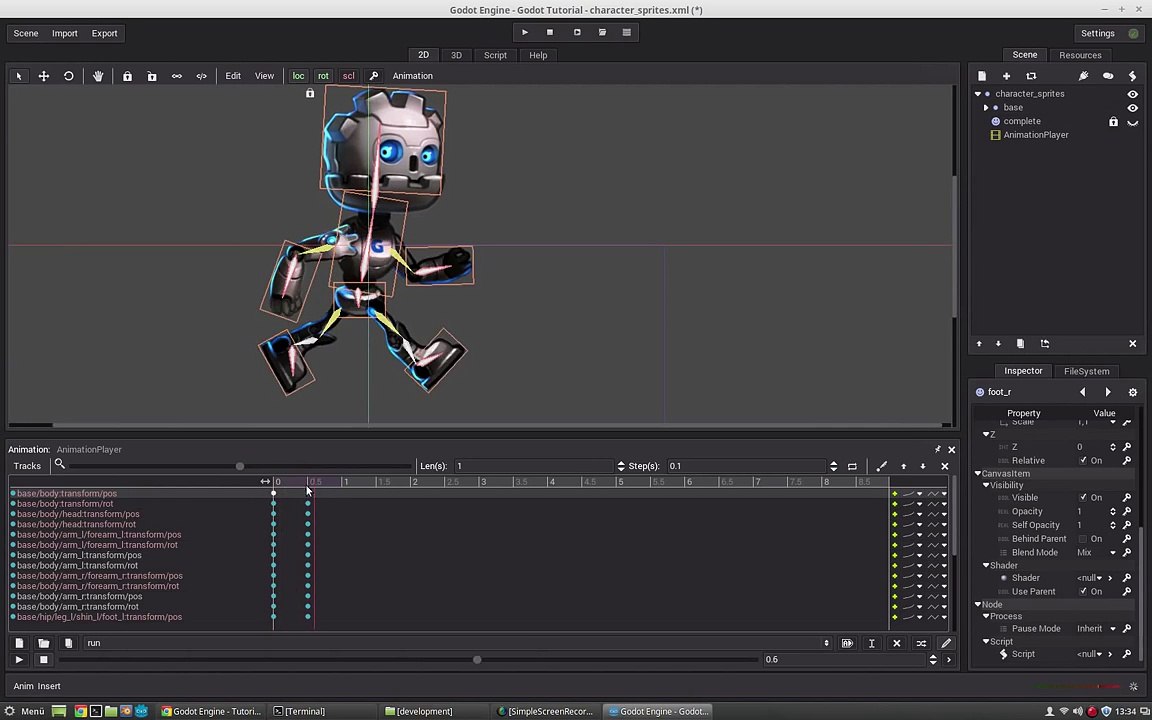Activate the Pan hand tool
The height and width of the screenshot is (720, 1152).
[98, 76]
